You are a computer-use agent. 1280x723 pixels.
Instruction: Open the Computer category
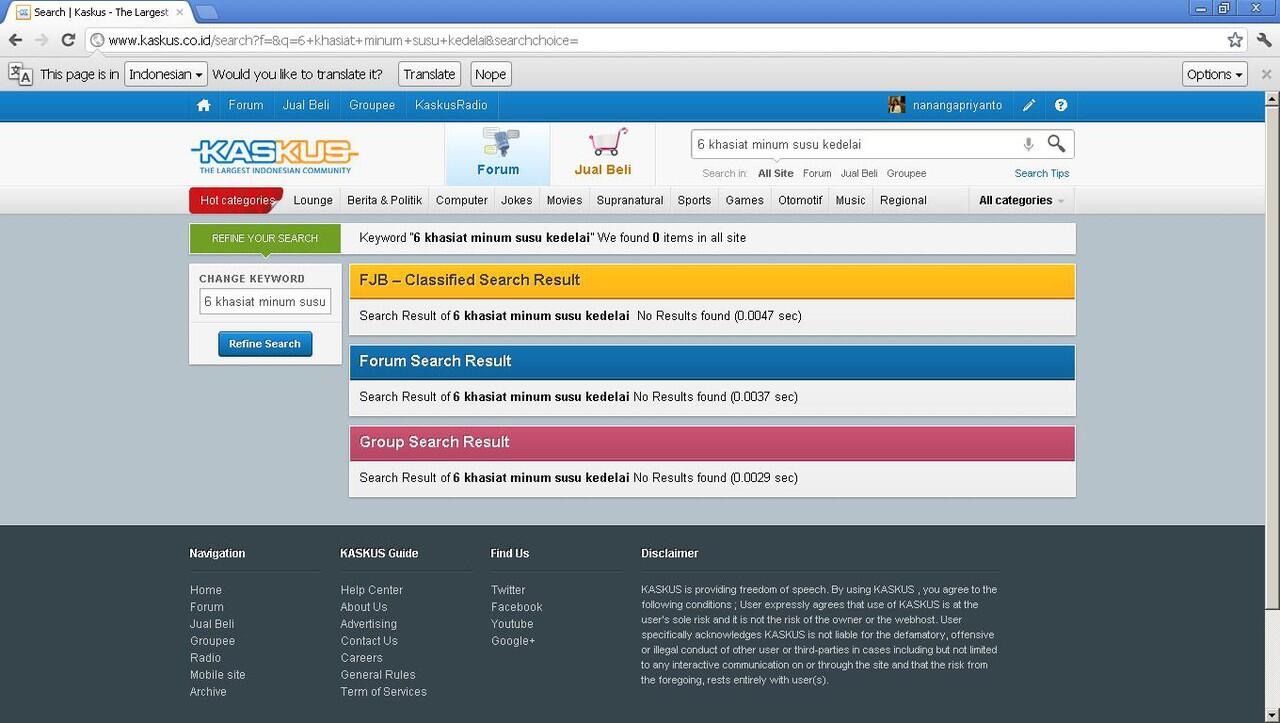pos(462,200)
